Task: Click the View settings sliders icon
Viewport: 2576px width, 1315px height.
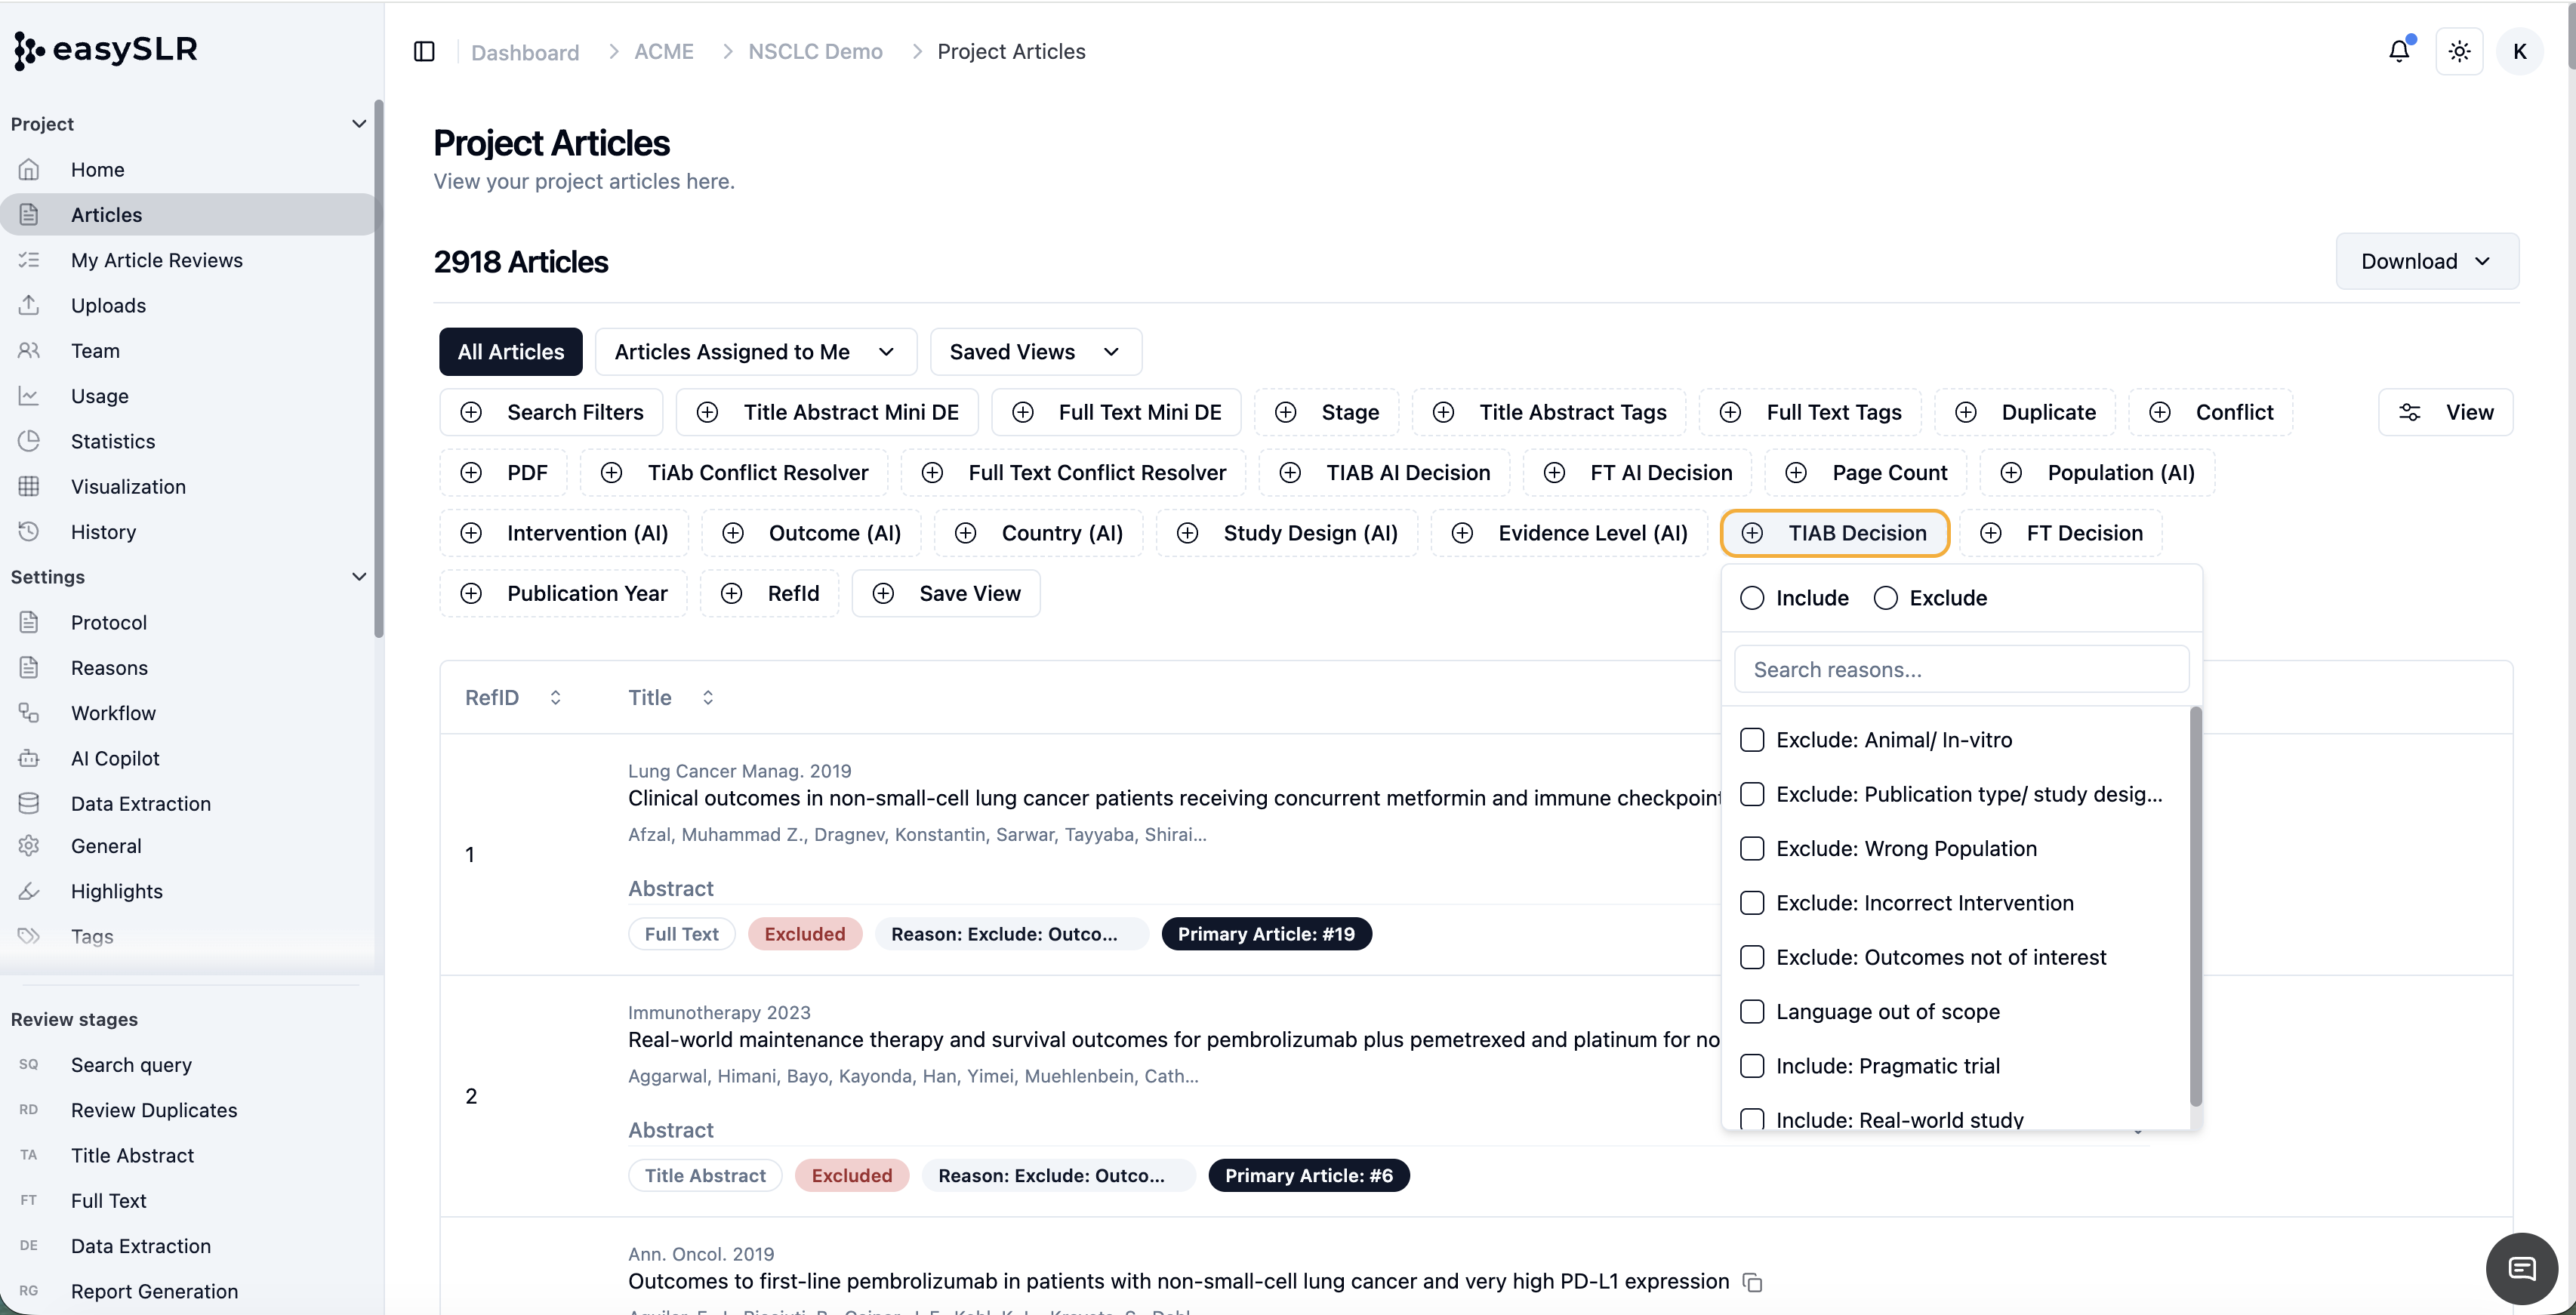Action: coord(2410,412)
